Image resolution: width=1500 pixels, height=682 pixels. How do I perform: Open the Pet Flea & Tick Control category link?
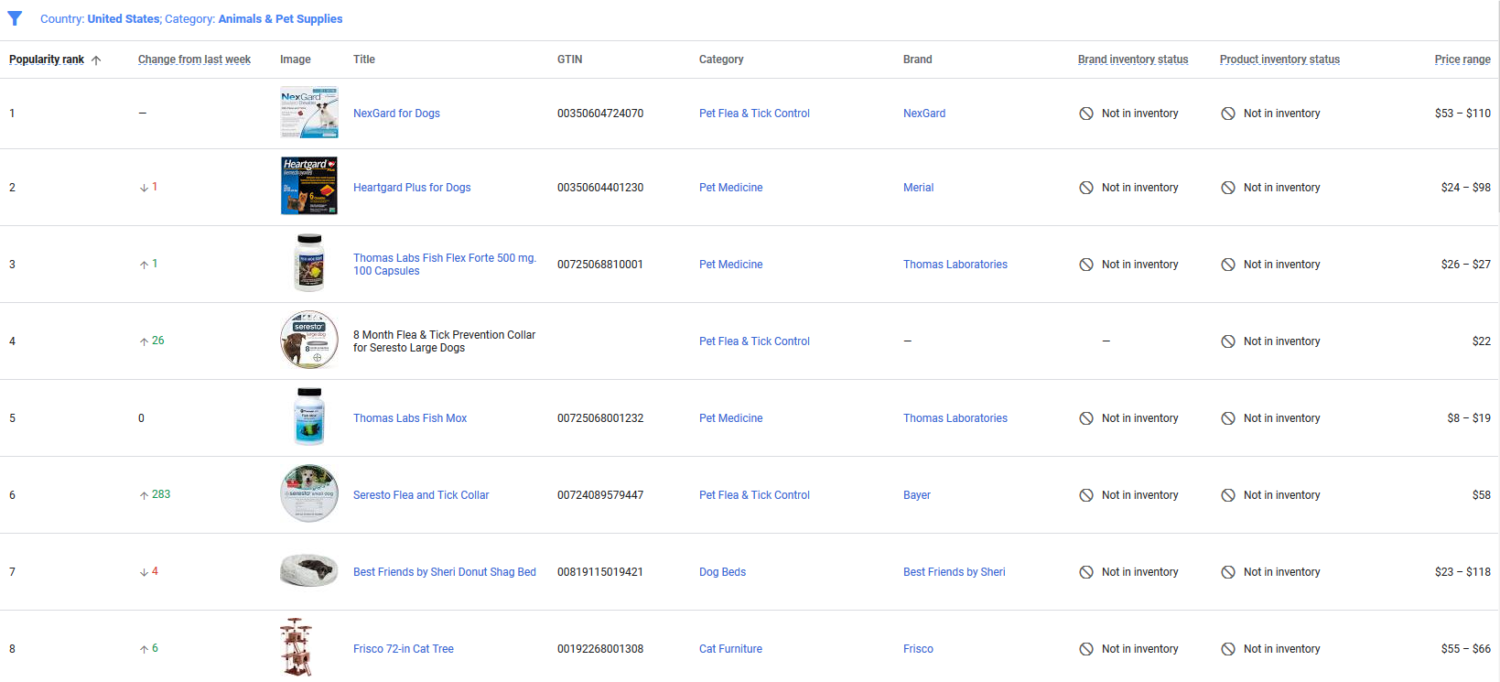pos(754,113)
